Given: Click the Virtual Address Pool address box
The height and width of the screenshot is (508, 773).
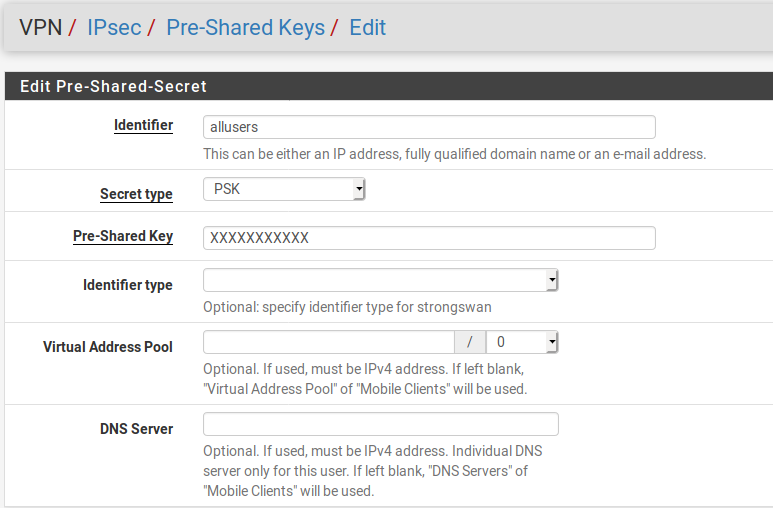Looking at the screenshot, I should tap(329, 342).
